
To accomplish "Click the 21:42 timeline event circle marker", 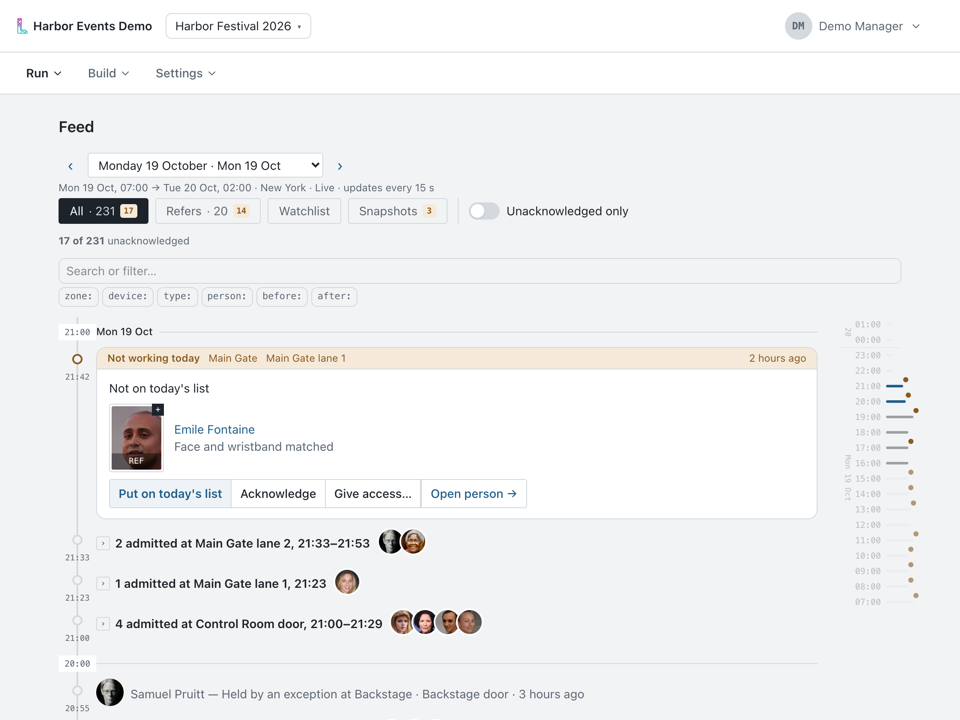I will click(77, 359).
